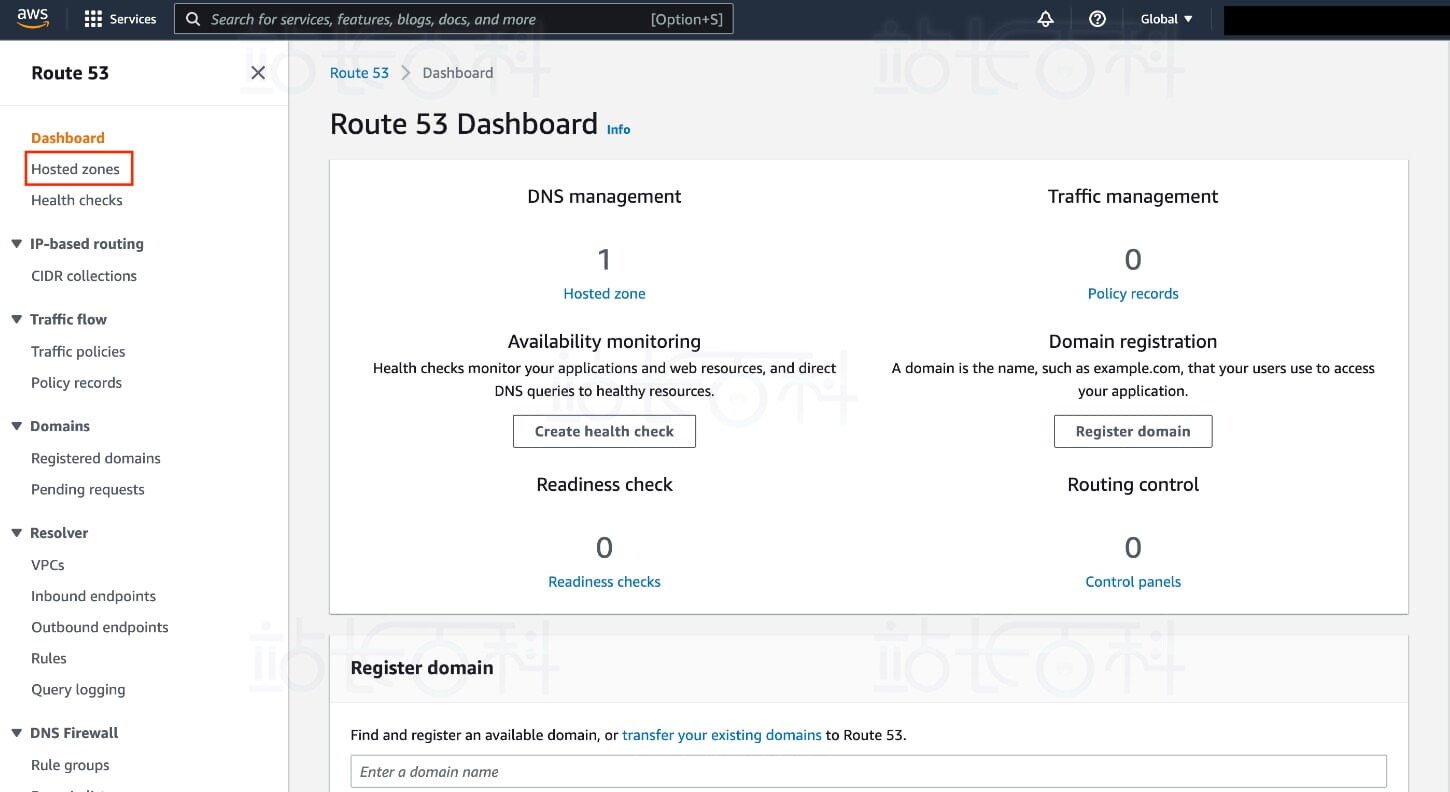
Task: Open Pending requests
Action: tap(88, 490)
